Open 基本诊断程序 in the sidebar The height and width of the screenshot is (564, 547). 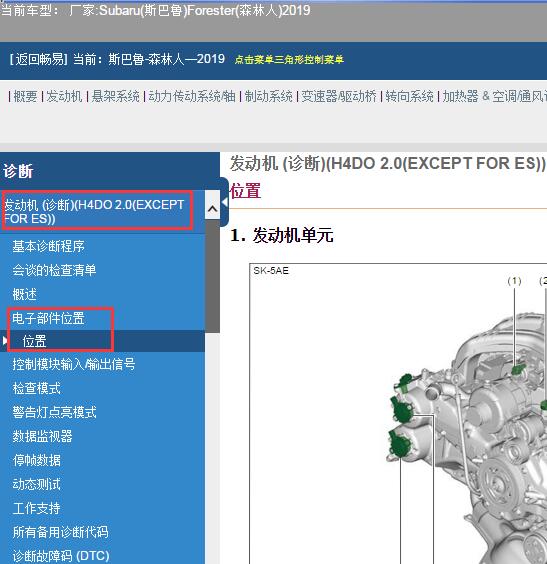coord(48,246)
